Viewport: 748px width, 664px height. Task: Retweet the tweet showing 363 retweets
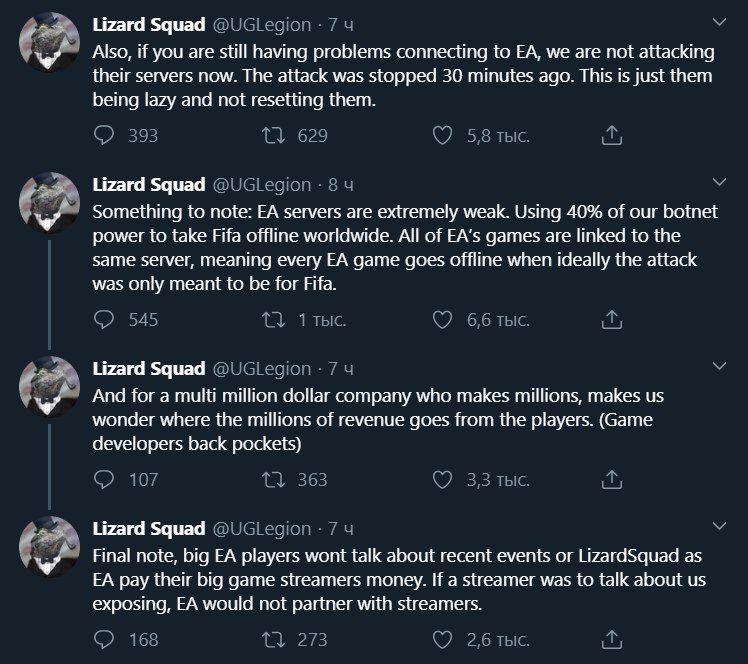[273, 479]
